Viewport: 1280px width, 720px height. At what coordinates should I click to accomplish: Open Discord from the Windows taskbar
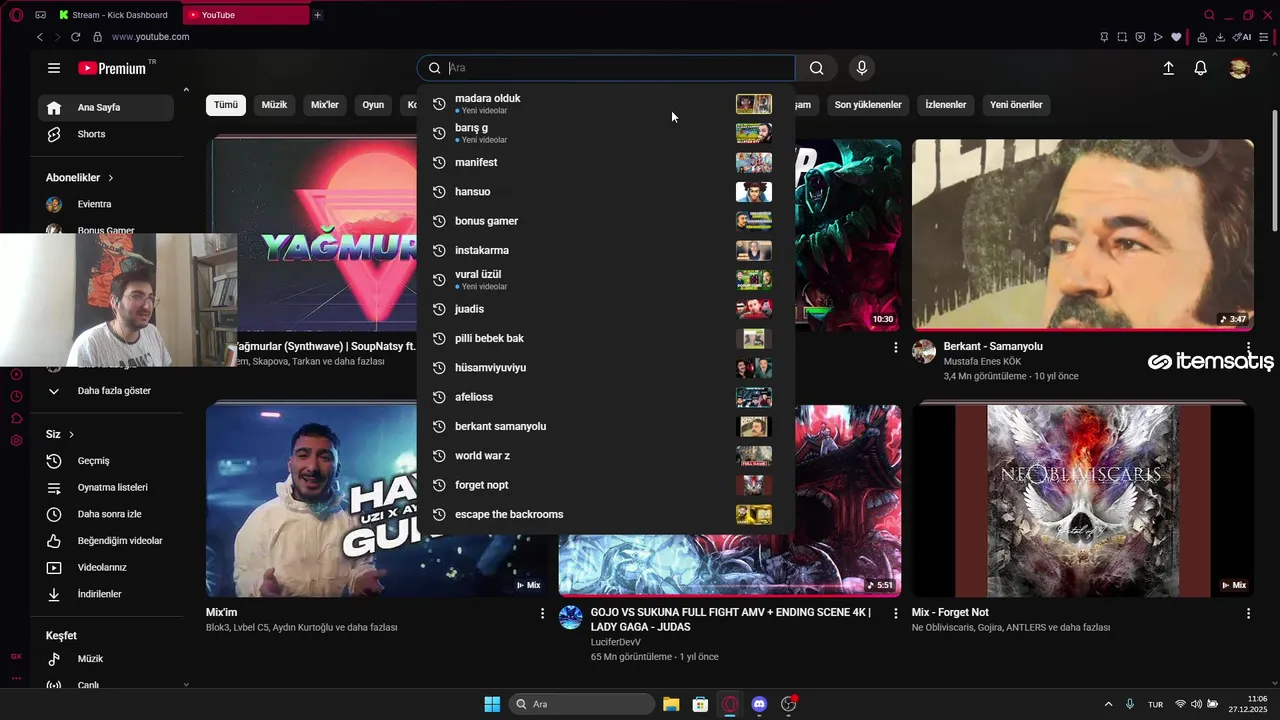759,704
